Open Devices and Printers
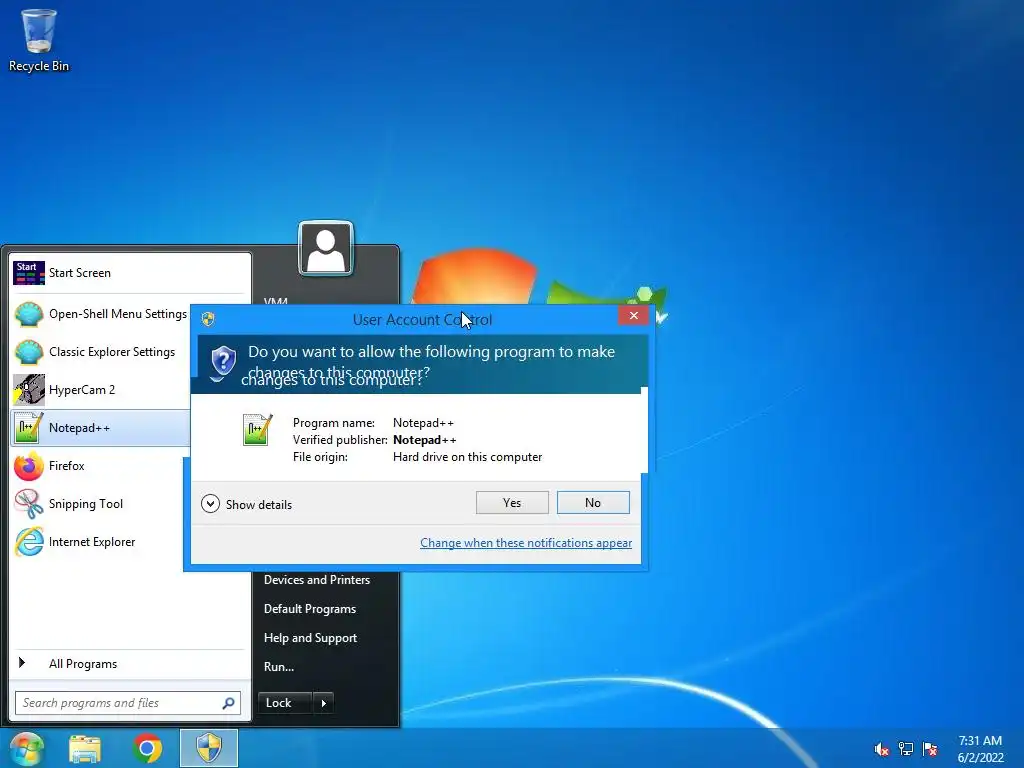The image size is (1024, 768). [x=317, y=580]
